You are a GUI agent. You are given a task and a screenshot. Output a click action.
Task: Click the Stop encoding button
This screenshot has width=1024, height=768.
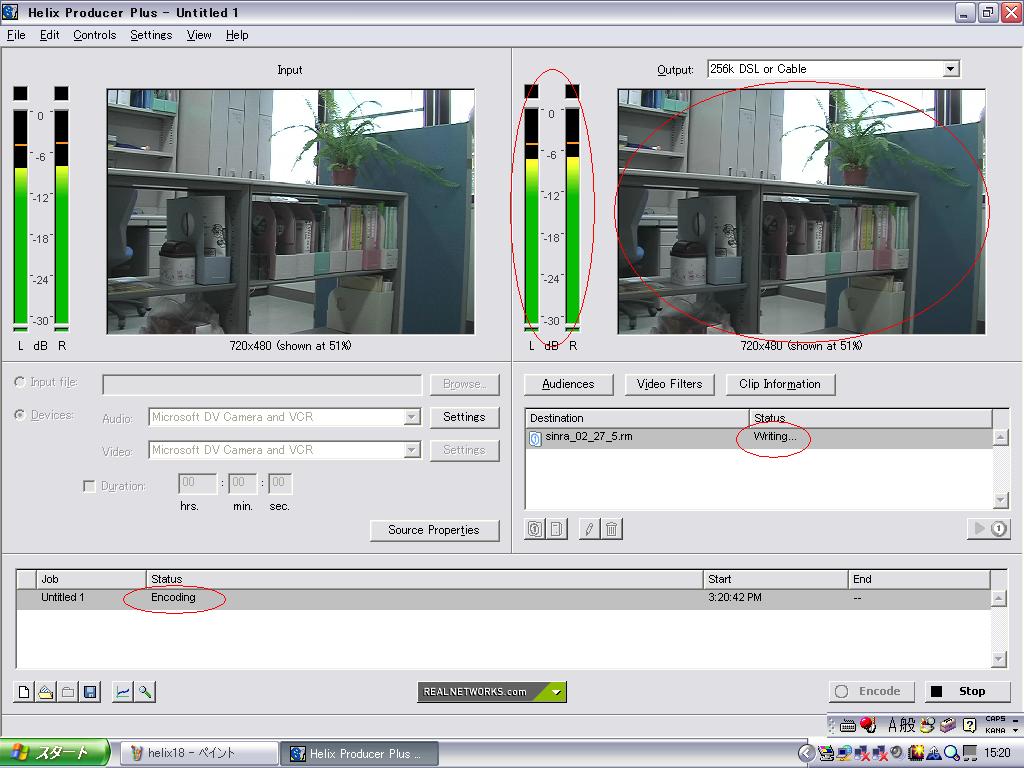(x=967, y=692)
